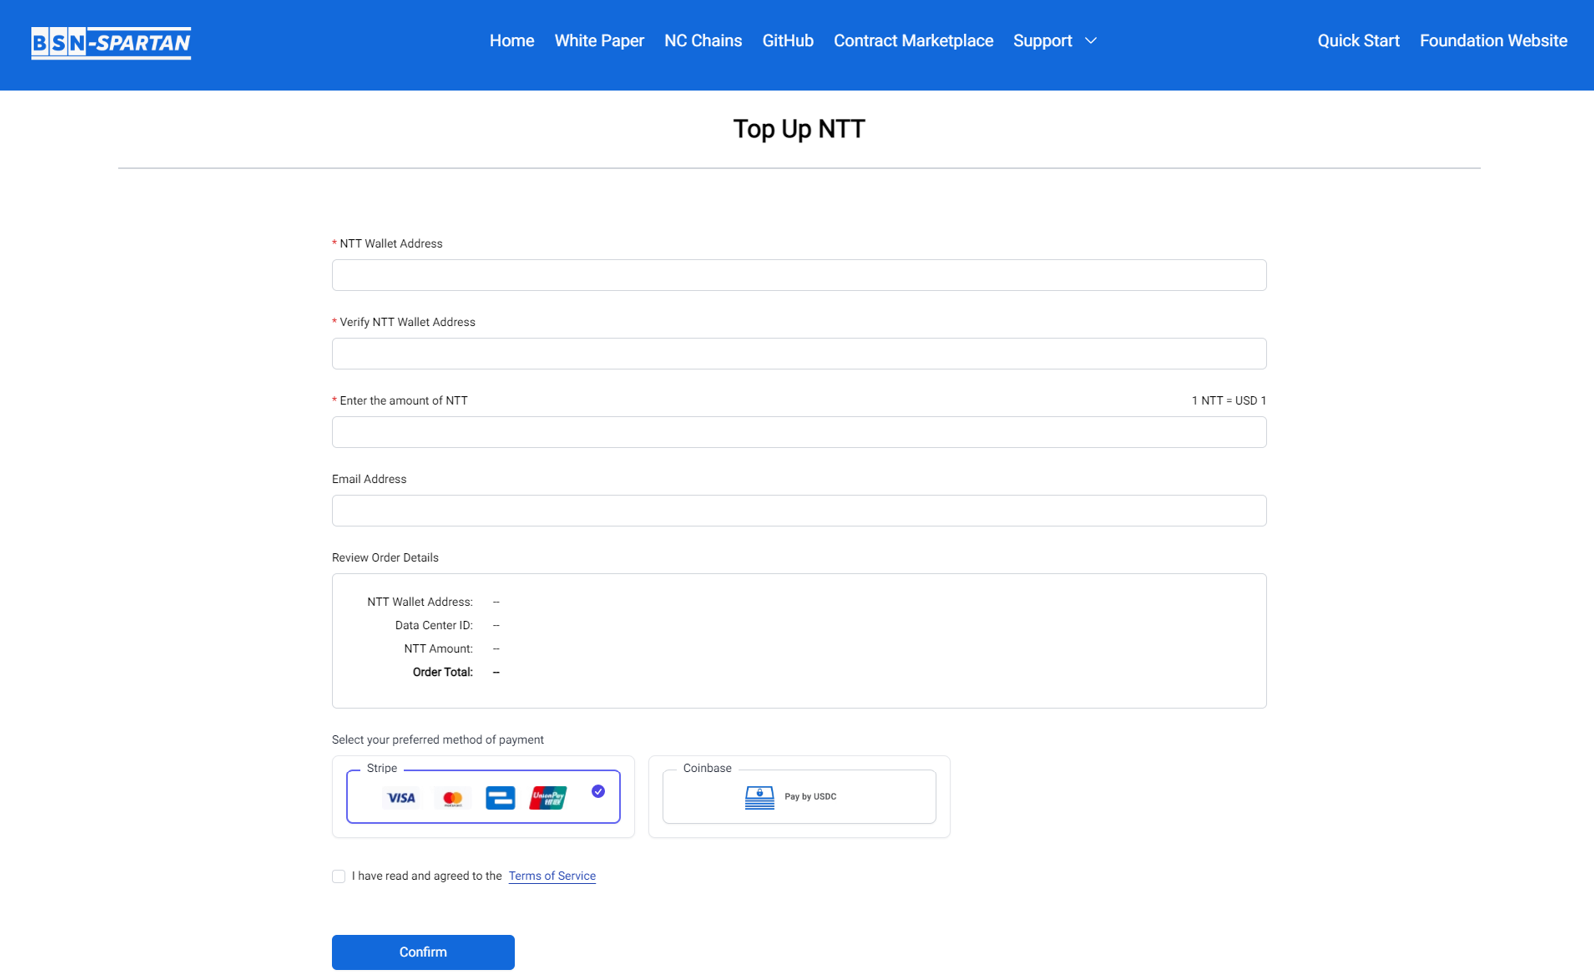The width and height of the screenshot is (1594, 977).
Task: Focus the NTT Wallet Address field
Action: [x=799, y=275]
